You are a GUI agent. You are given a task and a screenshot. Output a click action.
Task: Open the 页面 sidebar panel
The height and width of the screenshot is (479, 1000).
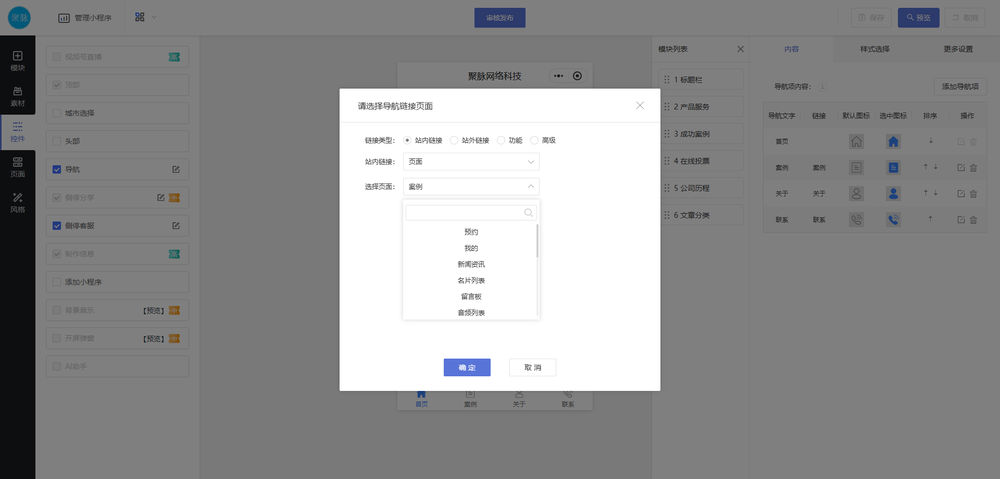17,167
